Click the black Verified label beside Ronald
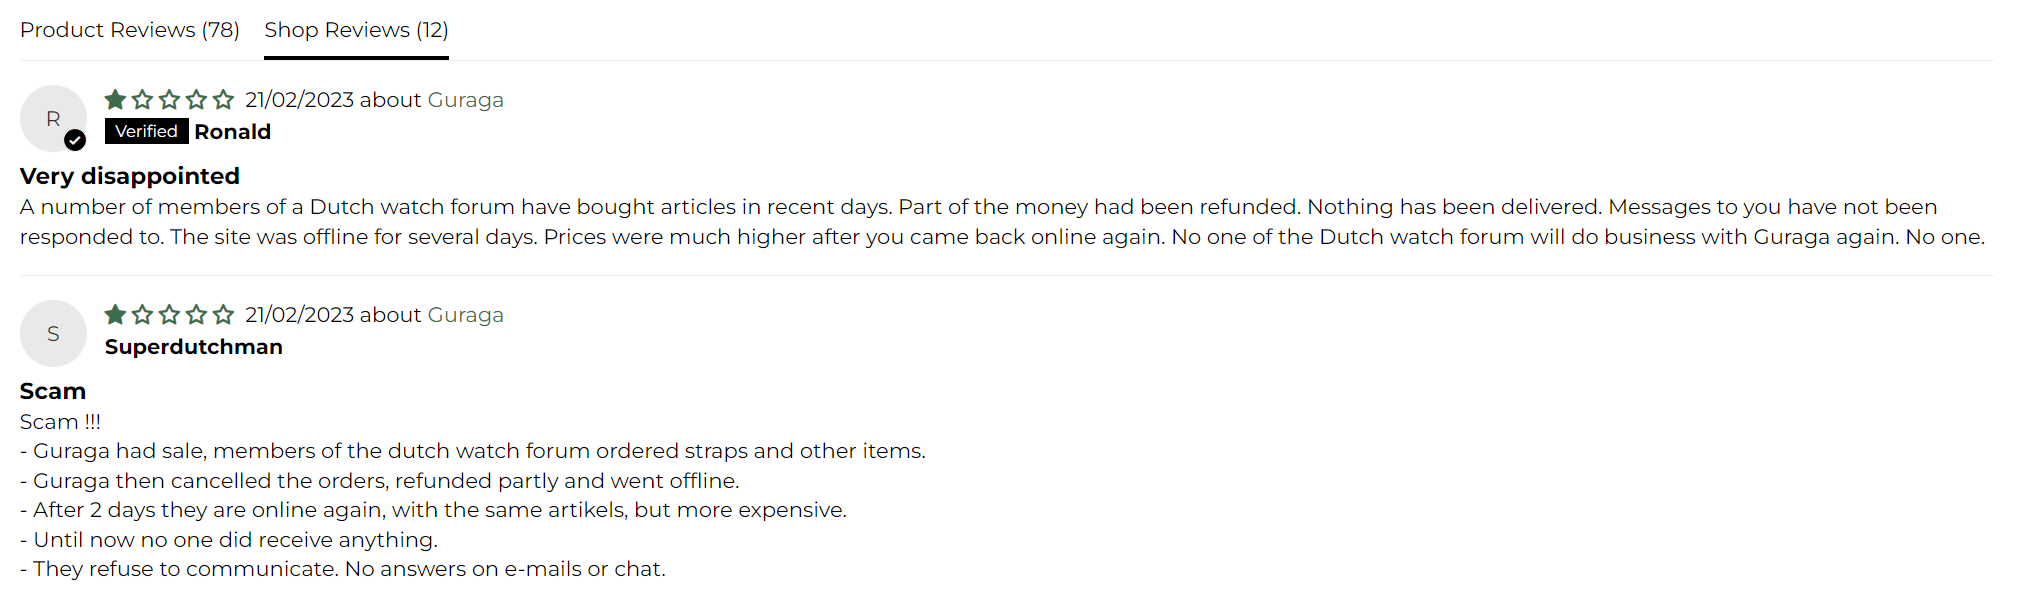Image resolution: width=2025 pixels, height=591 pixels. pos(146,131)
